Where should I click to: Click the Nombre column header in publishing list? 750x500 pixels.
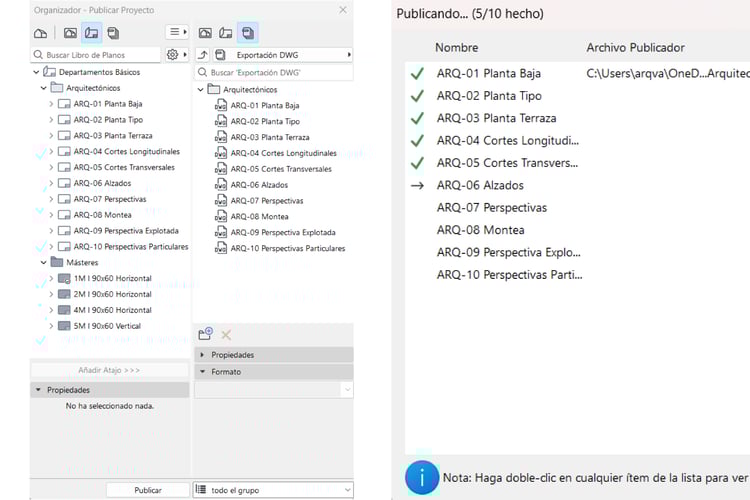click(456, 48)
